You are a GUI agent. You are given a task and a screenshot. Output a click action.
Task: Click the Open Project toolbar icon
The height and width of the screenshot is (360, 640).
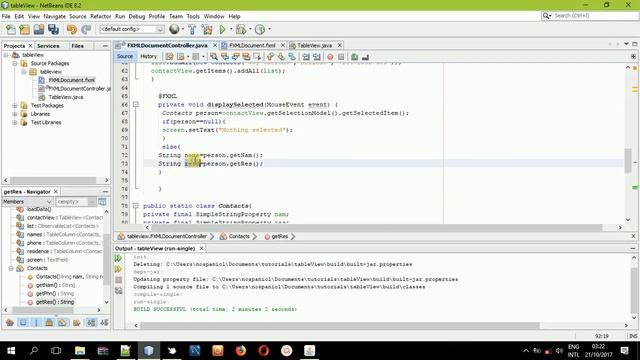pos(39,29)
